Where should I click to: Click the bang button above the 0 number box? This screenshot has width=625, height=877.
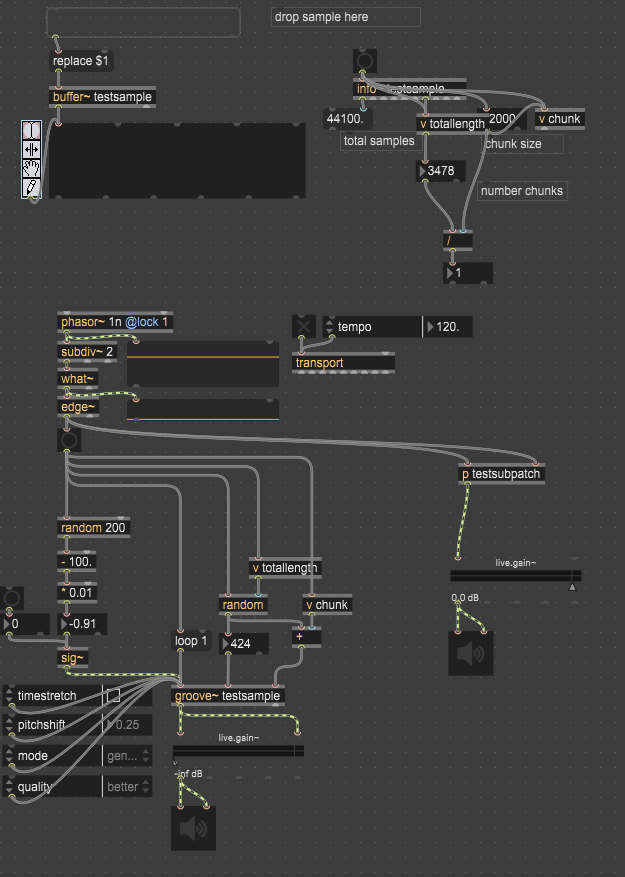point(11,598)
